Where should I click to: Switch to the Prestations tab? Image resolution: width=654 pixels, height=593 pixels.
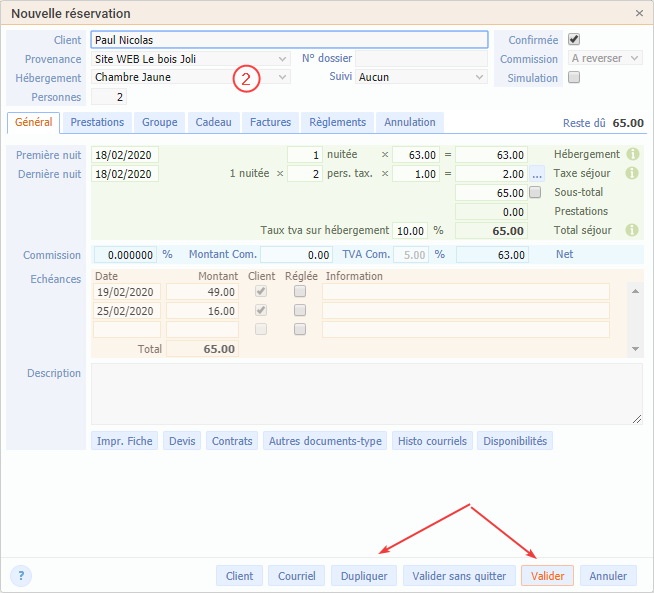point(98,122)
